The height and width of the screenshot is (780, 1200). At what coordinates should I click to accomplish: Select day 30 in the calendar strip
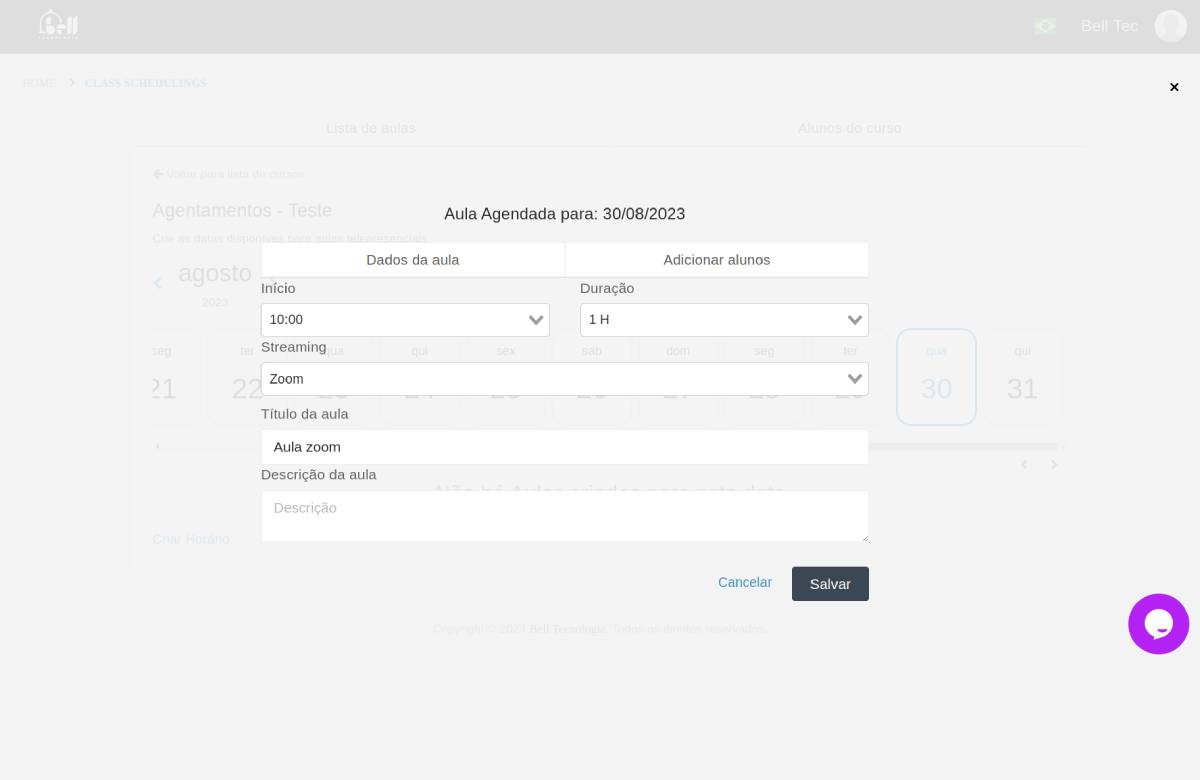pos(936,378)
